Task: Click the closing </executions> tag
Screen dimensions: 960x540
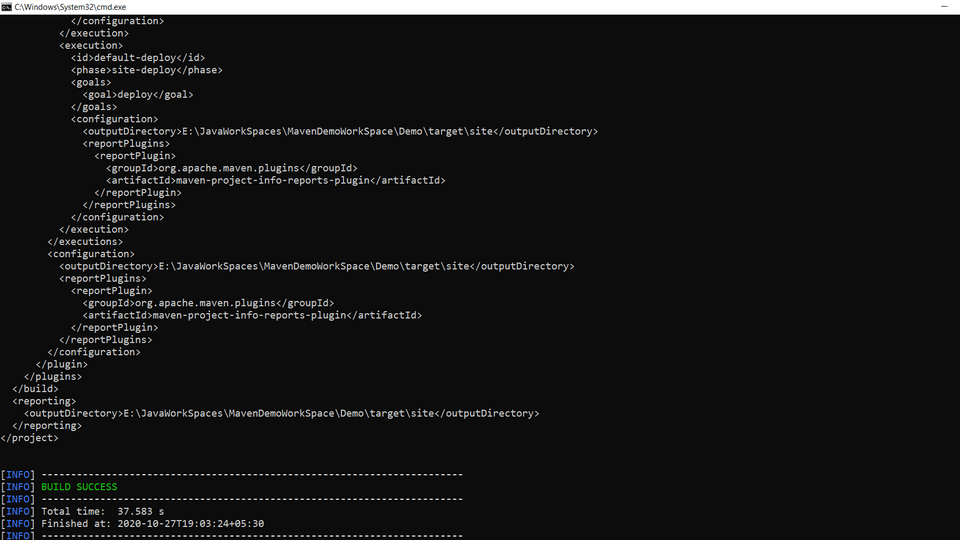Action: (85, 242)
